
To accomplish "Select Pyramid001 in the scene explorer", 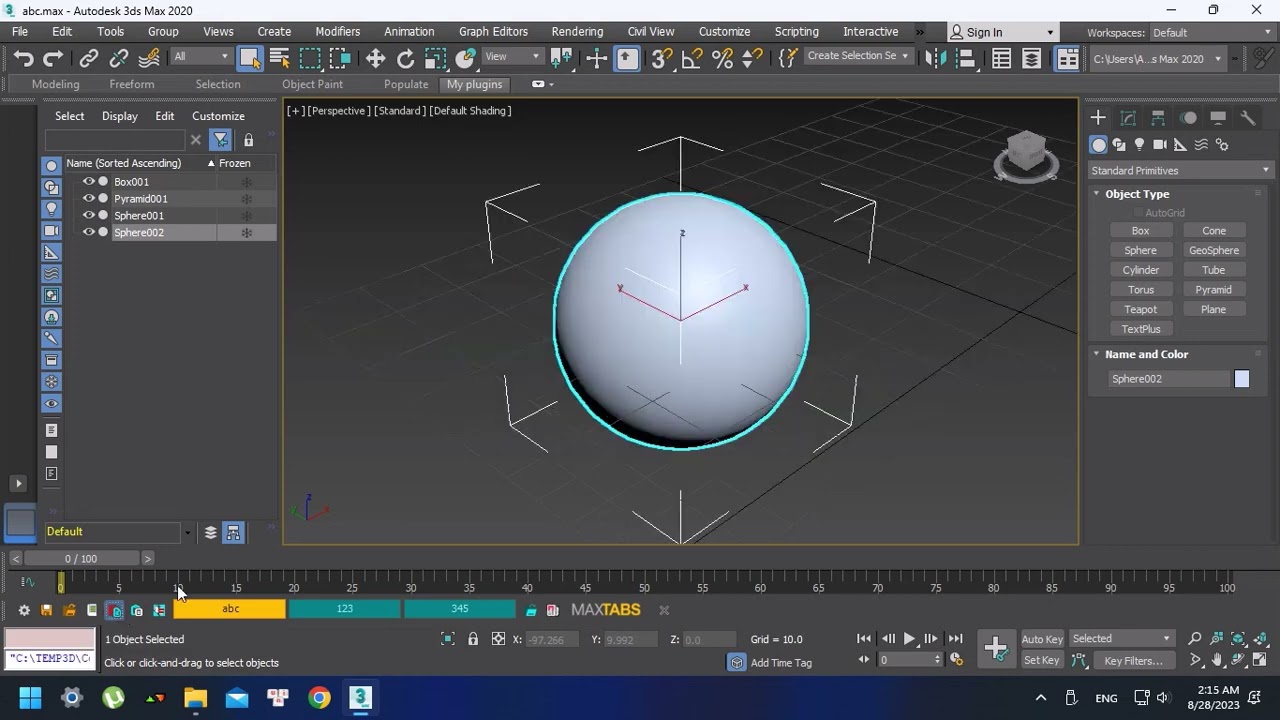I will click(141, 199).
